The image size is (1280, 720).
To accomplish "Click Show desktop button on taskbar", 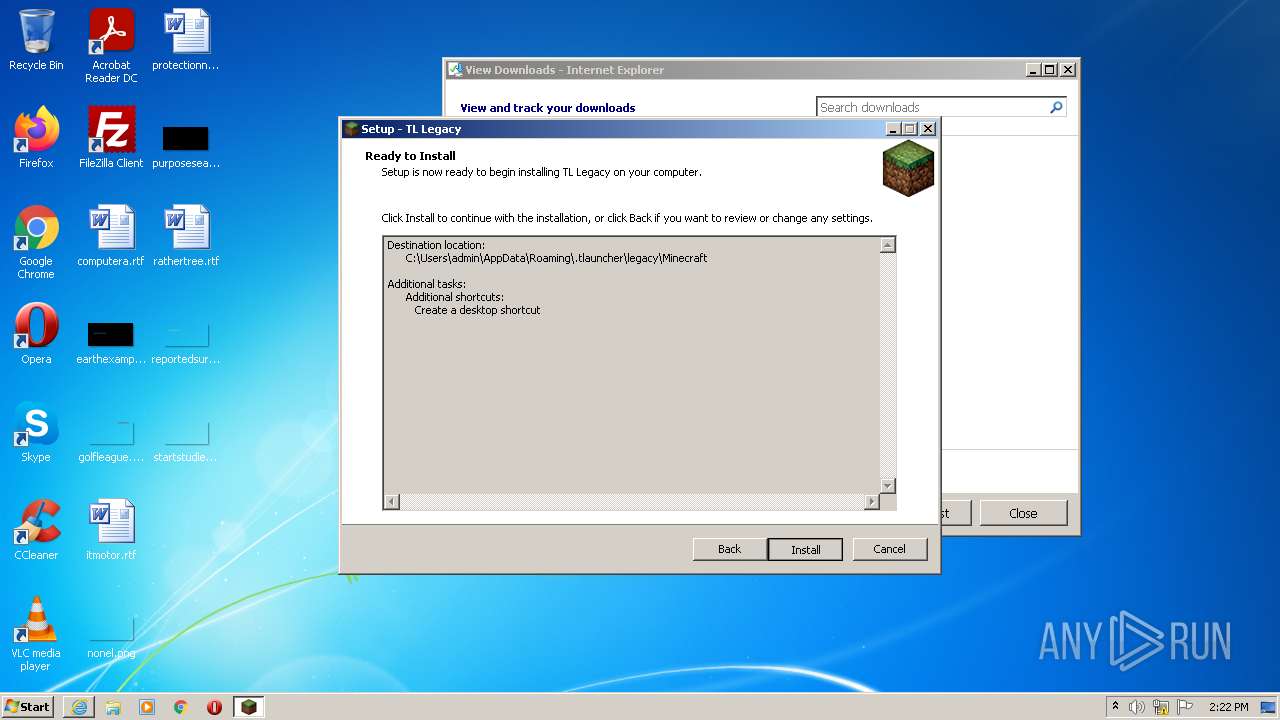I will point(1268,707).
